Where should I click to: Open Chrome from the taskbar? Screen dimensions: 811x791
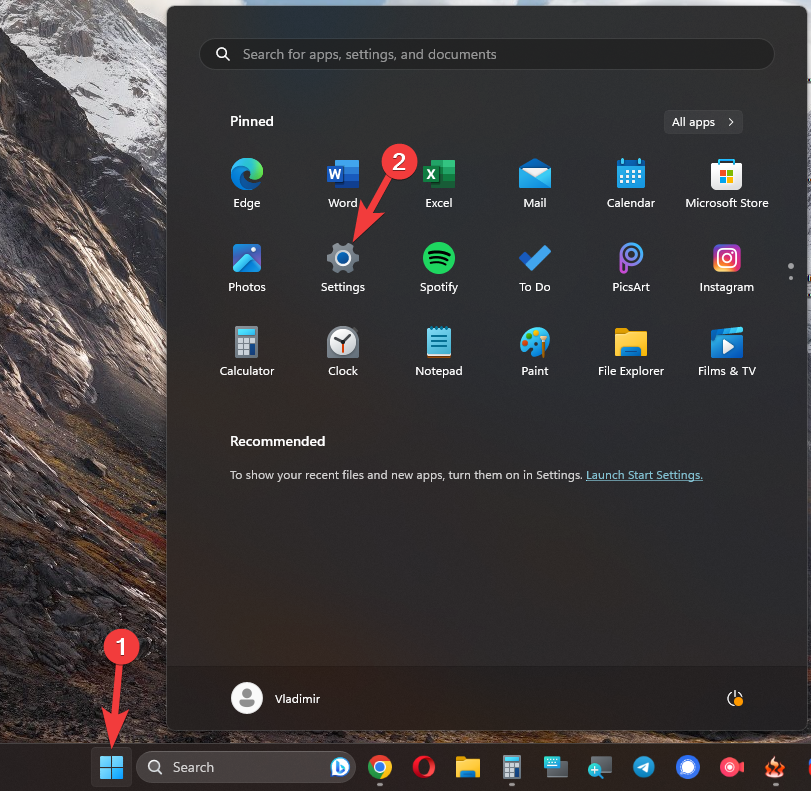tap(379, 767)
